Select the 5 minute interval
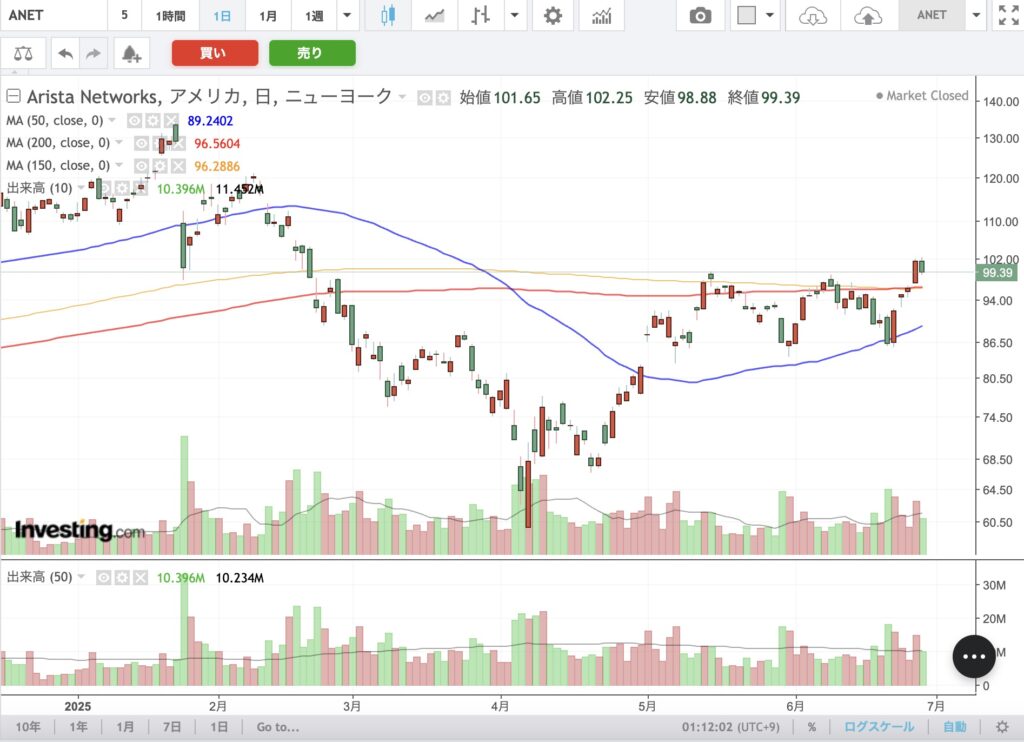The width and height of the screenshot is (1024, 742). (124, 16)
